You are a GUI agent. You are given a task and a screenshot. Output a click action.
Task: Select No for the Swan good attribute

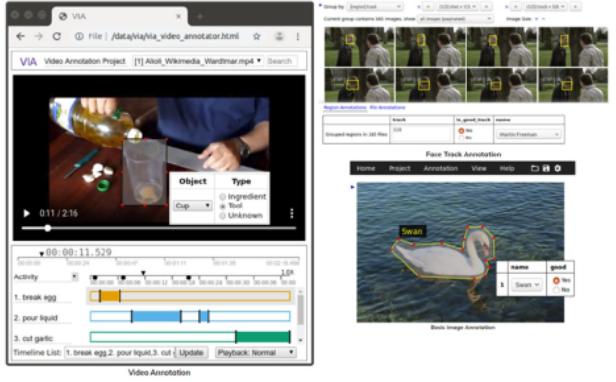[556, 290]
